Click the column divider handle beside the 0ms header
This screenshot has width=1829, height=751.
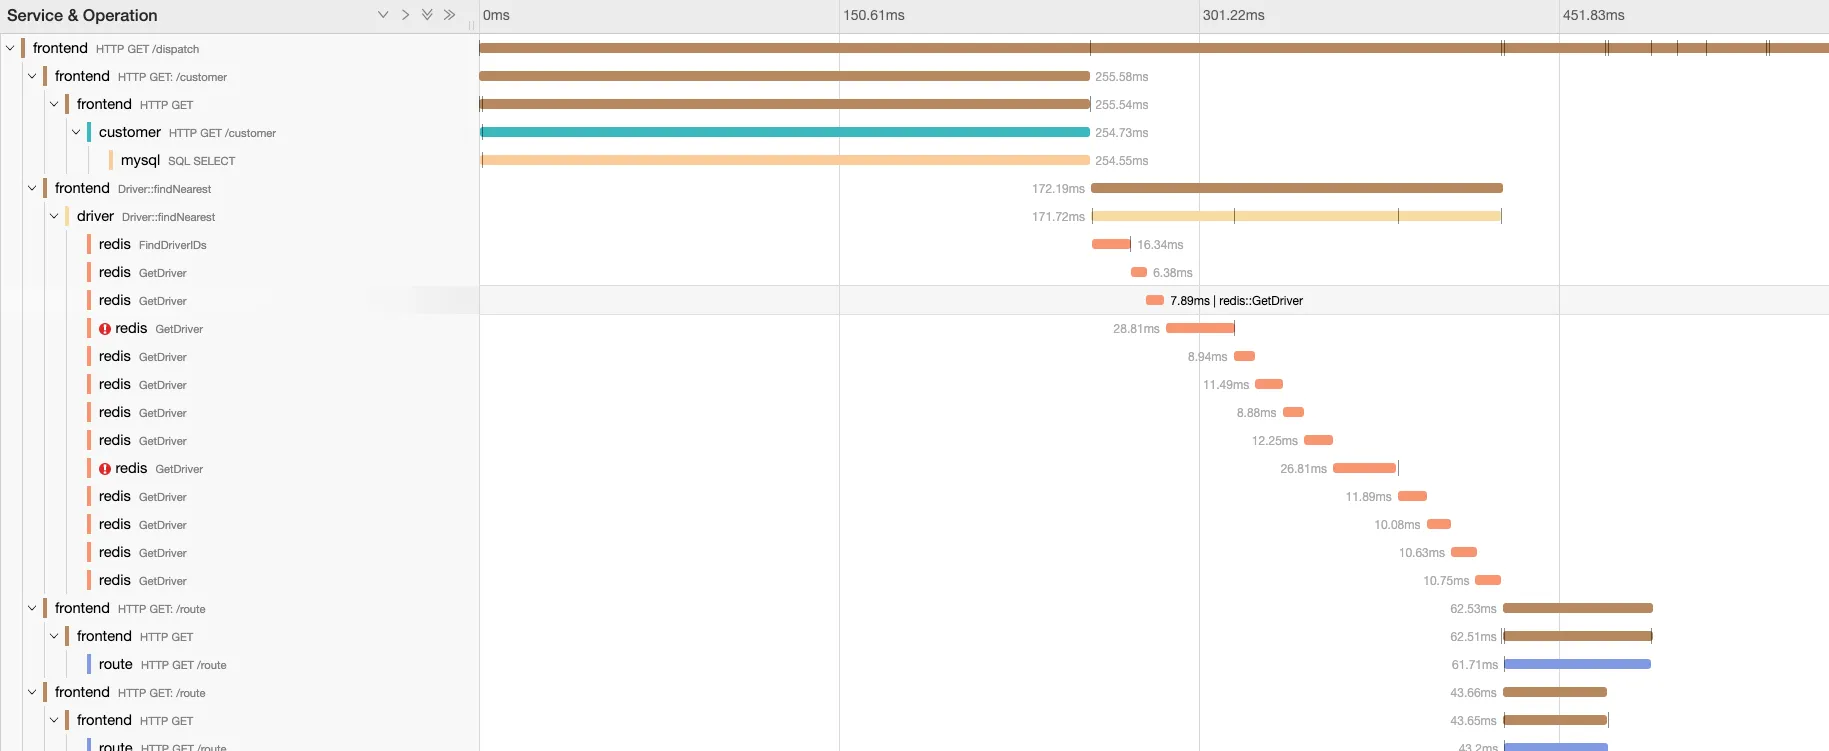(471, 26)
